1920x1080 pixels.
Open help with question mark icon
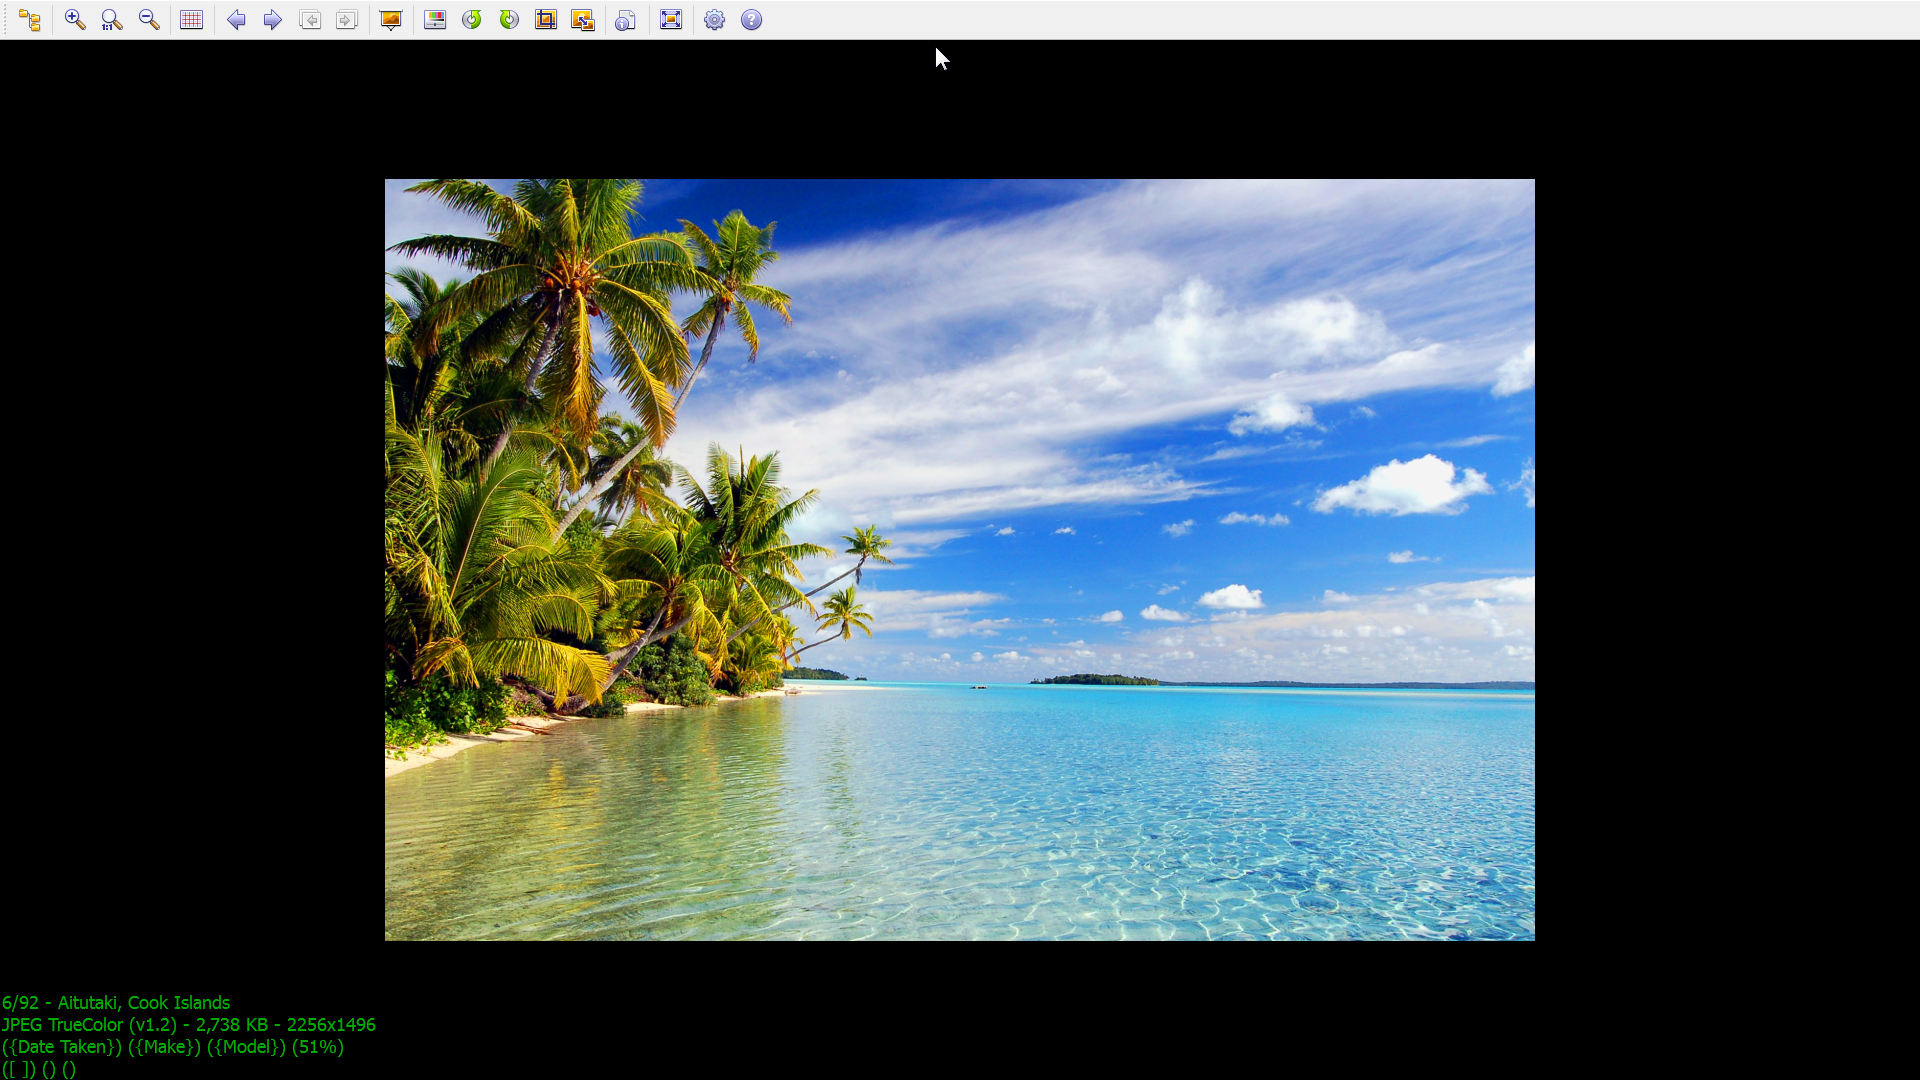pos(752,20)
